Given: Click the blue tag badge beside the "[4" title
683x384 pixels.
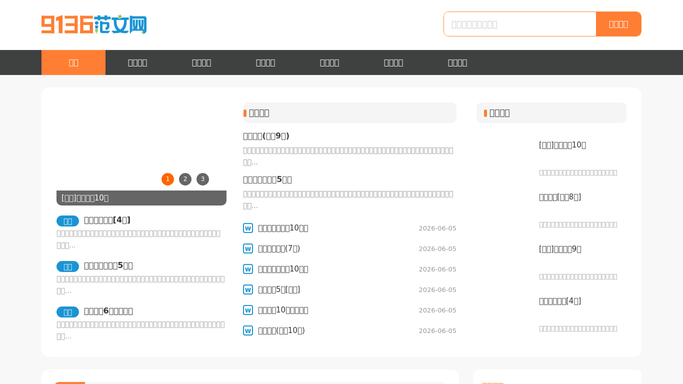Looking at the screenshot, I should point(68,221).
